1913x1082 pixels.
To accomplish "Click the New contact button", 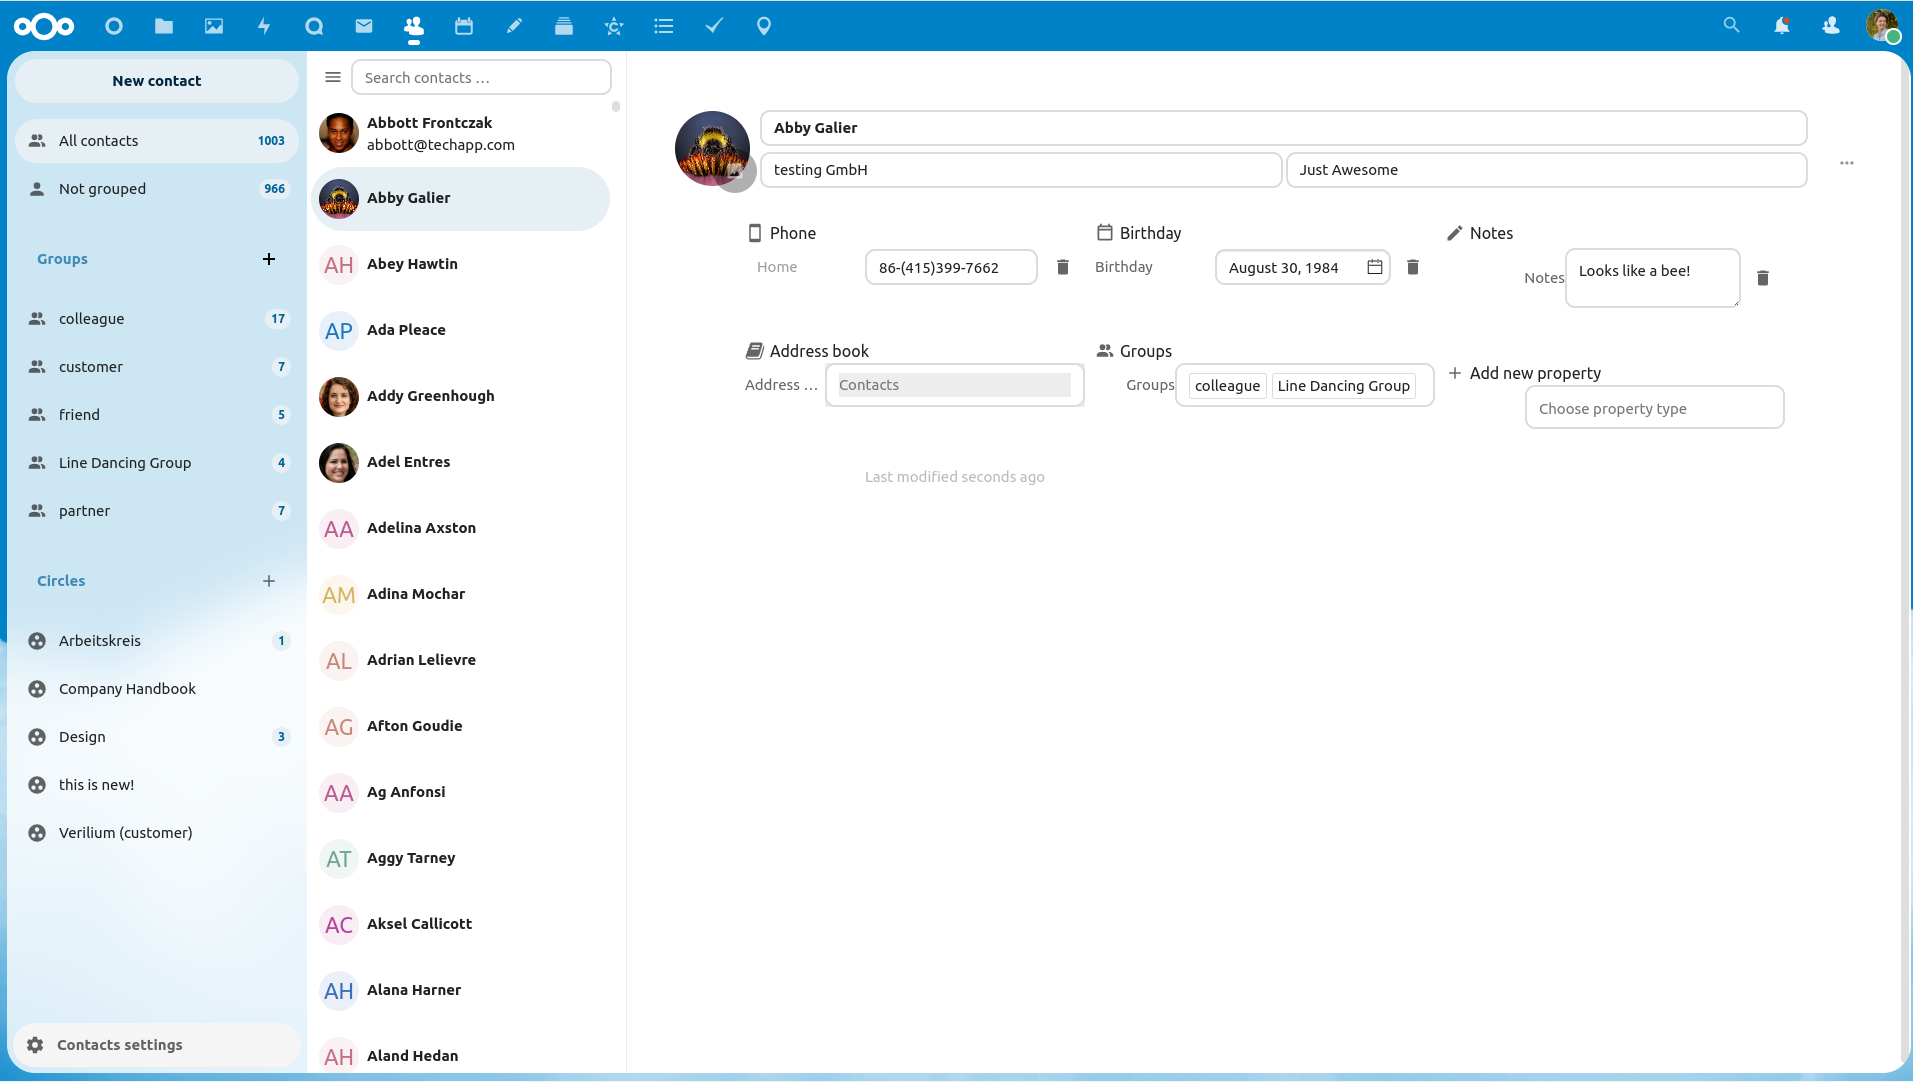I will point(157,81).
